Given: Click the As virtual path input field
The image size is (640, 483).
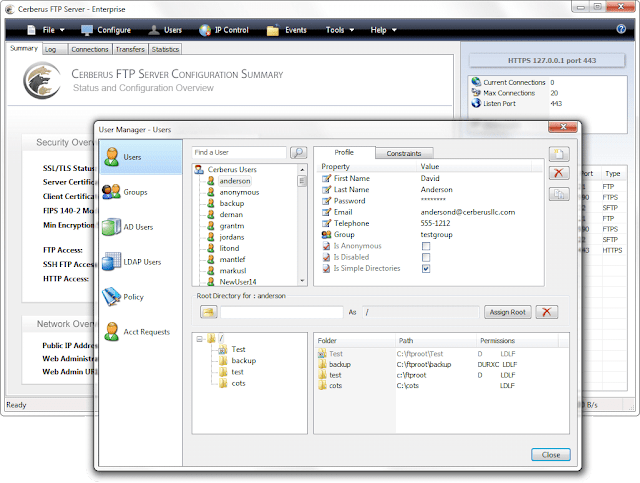Looking at the screenshot, I should tap(420, 312).
